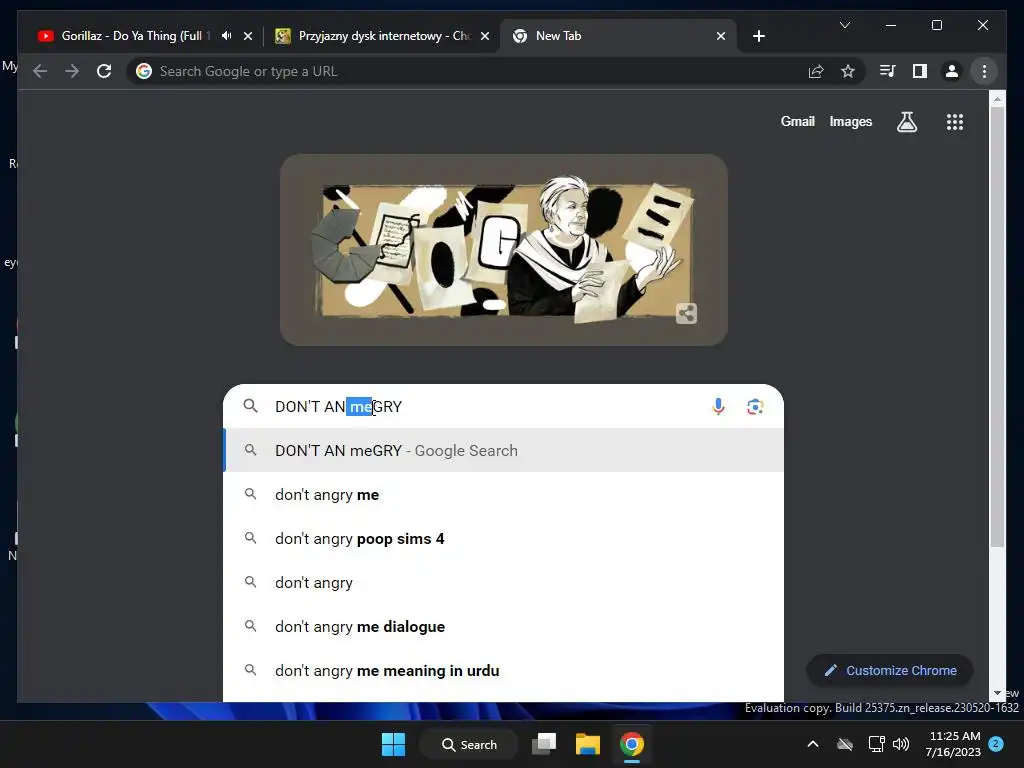
Task: Open the clock and date panel
Action: [953, 744]
